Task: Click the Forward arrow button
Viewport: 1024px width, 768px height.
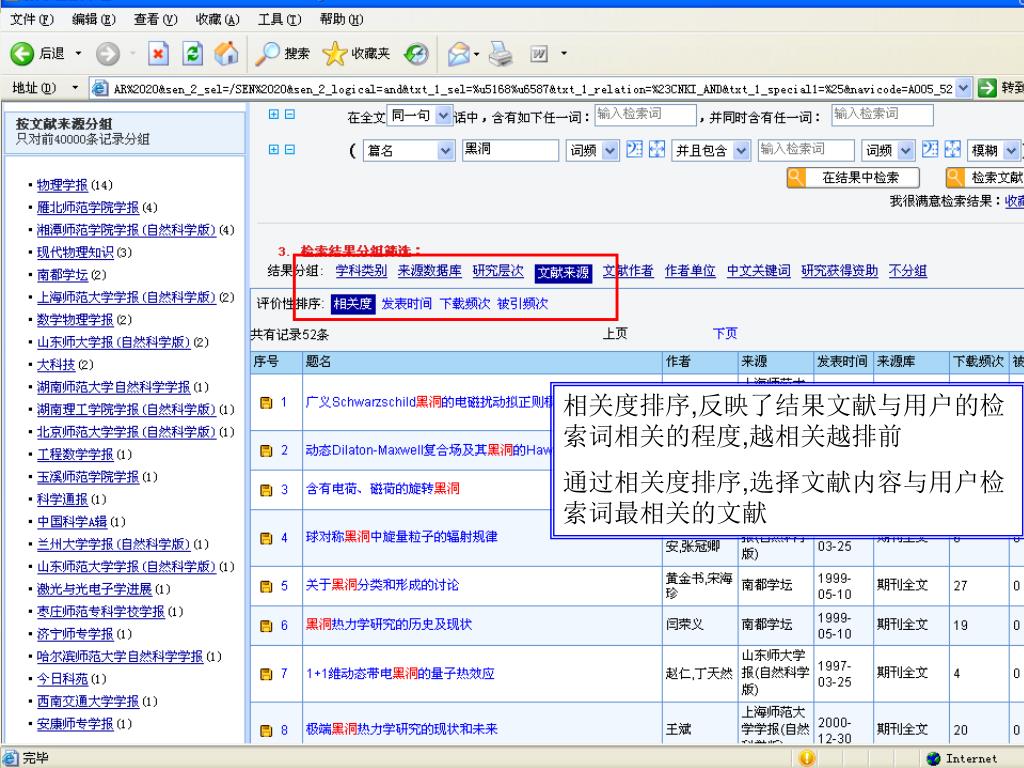Action: coord(108,54)
